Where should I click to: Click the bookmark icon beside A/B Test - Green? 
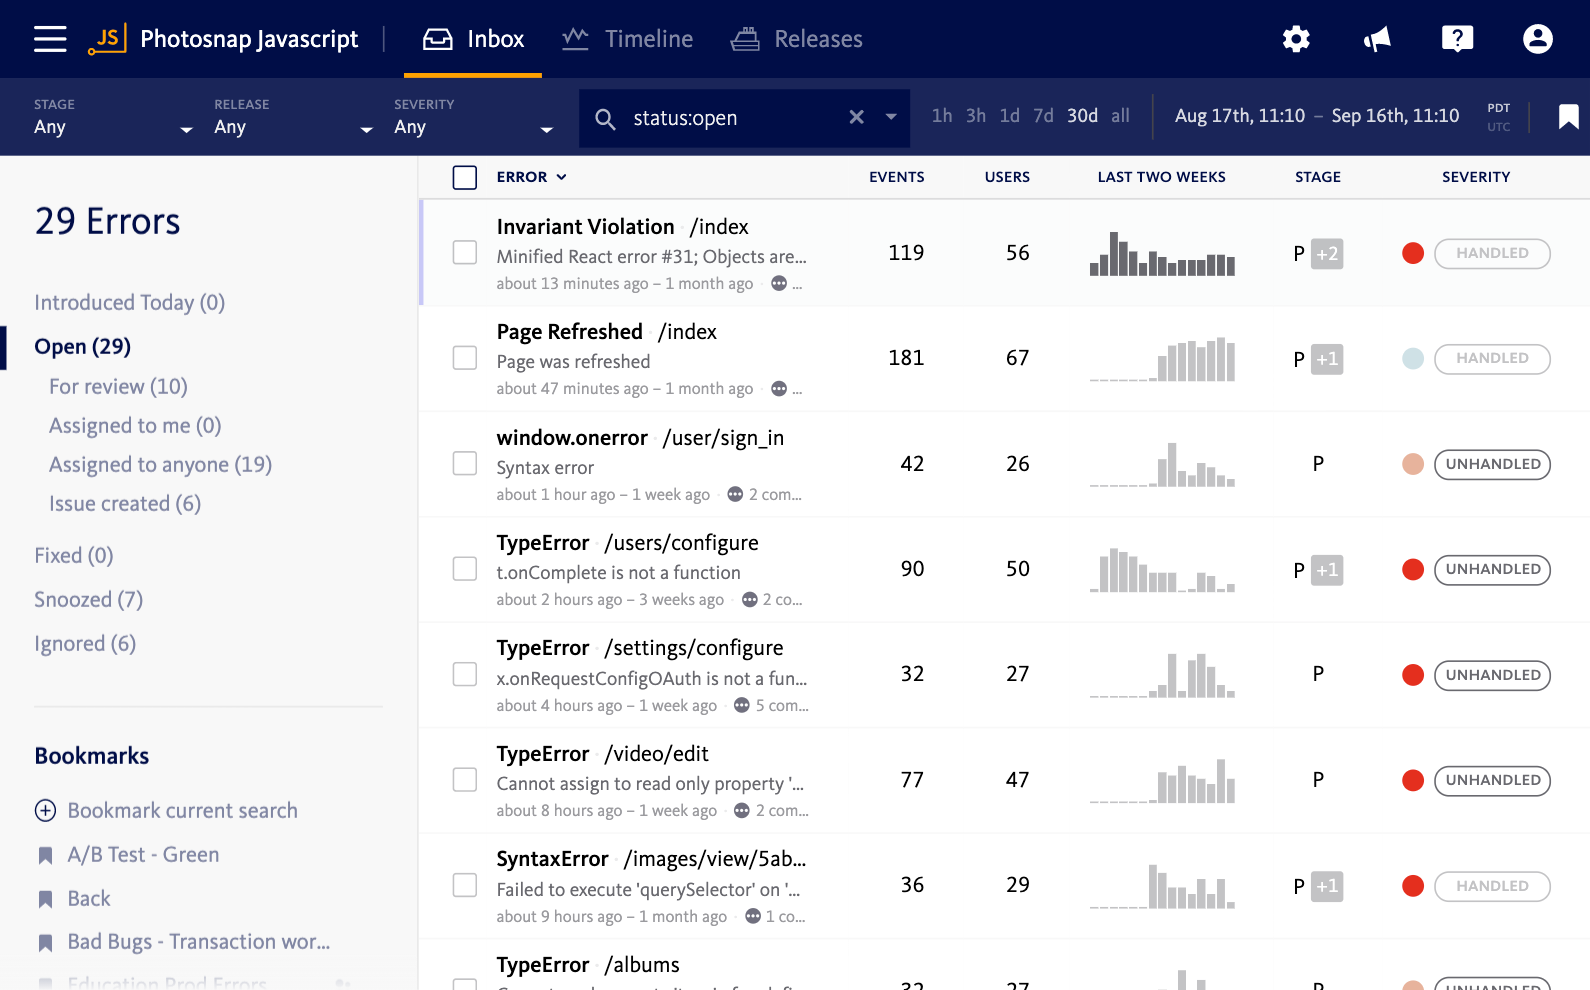[x=45, y=856]
